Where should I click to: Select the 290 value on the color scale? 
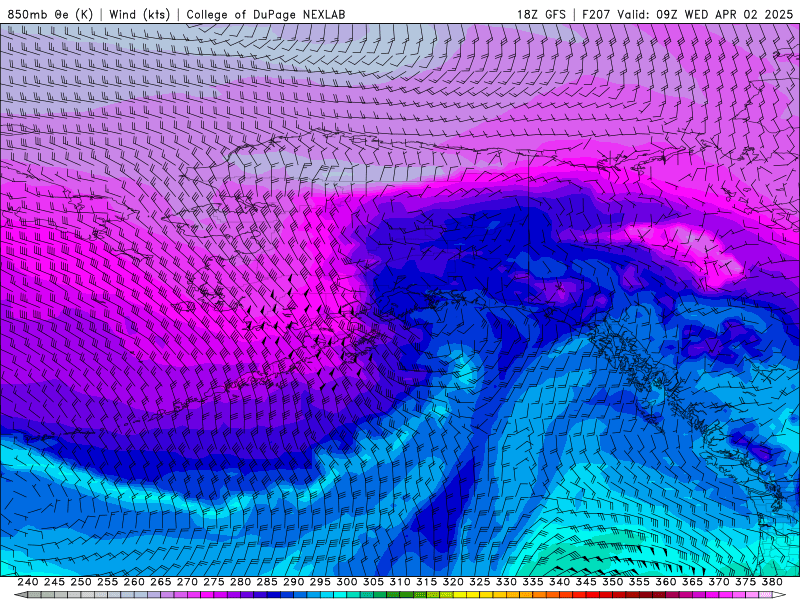pos(293,582)
